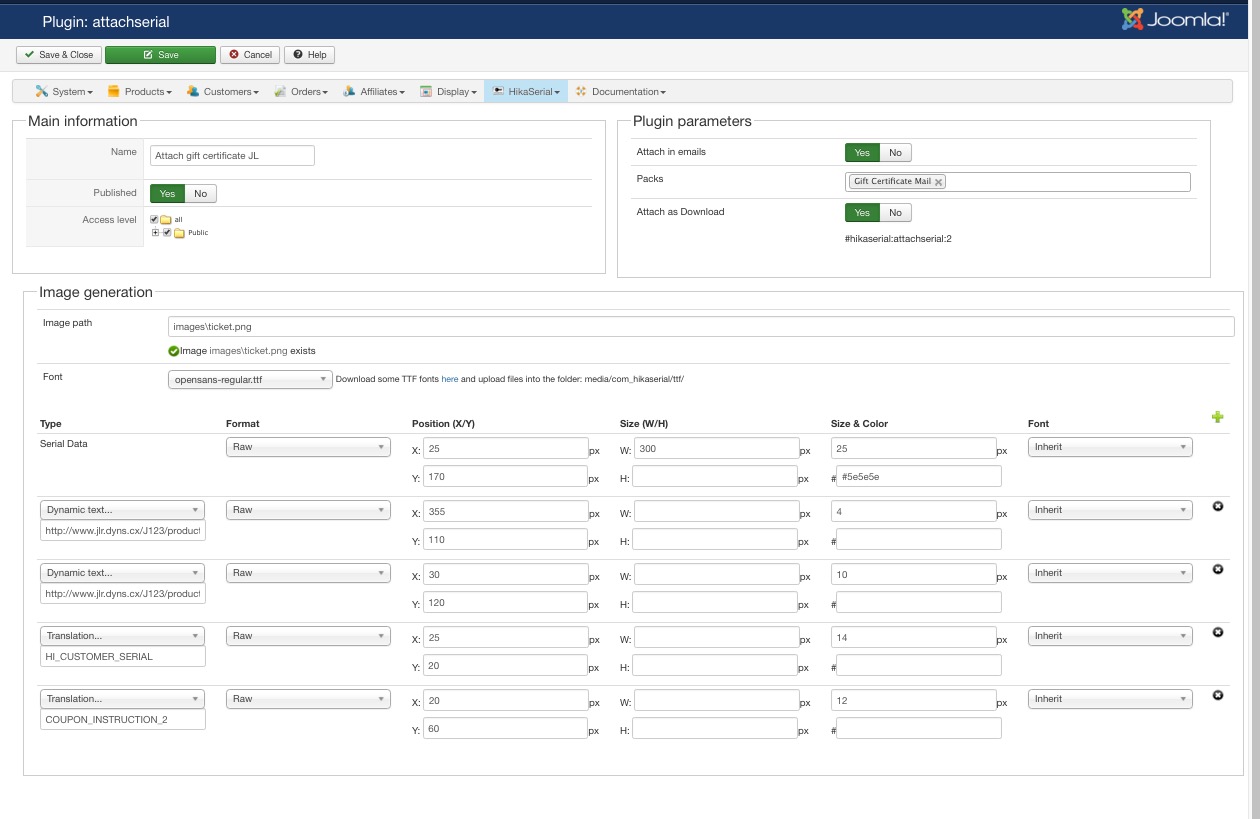Follow the 'here' TTF fonts link
Screen dimensions: 1260x819
point(450,380)
